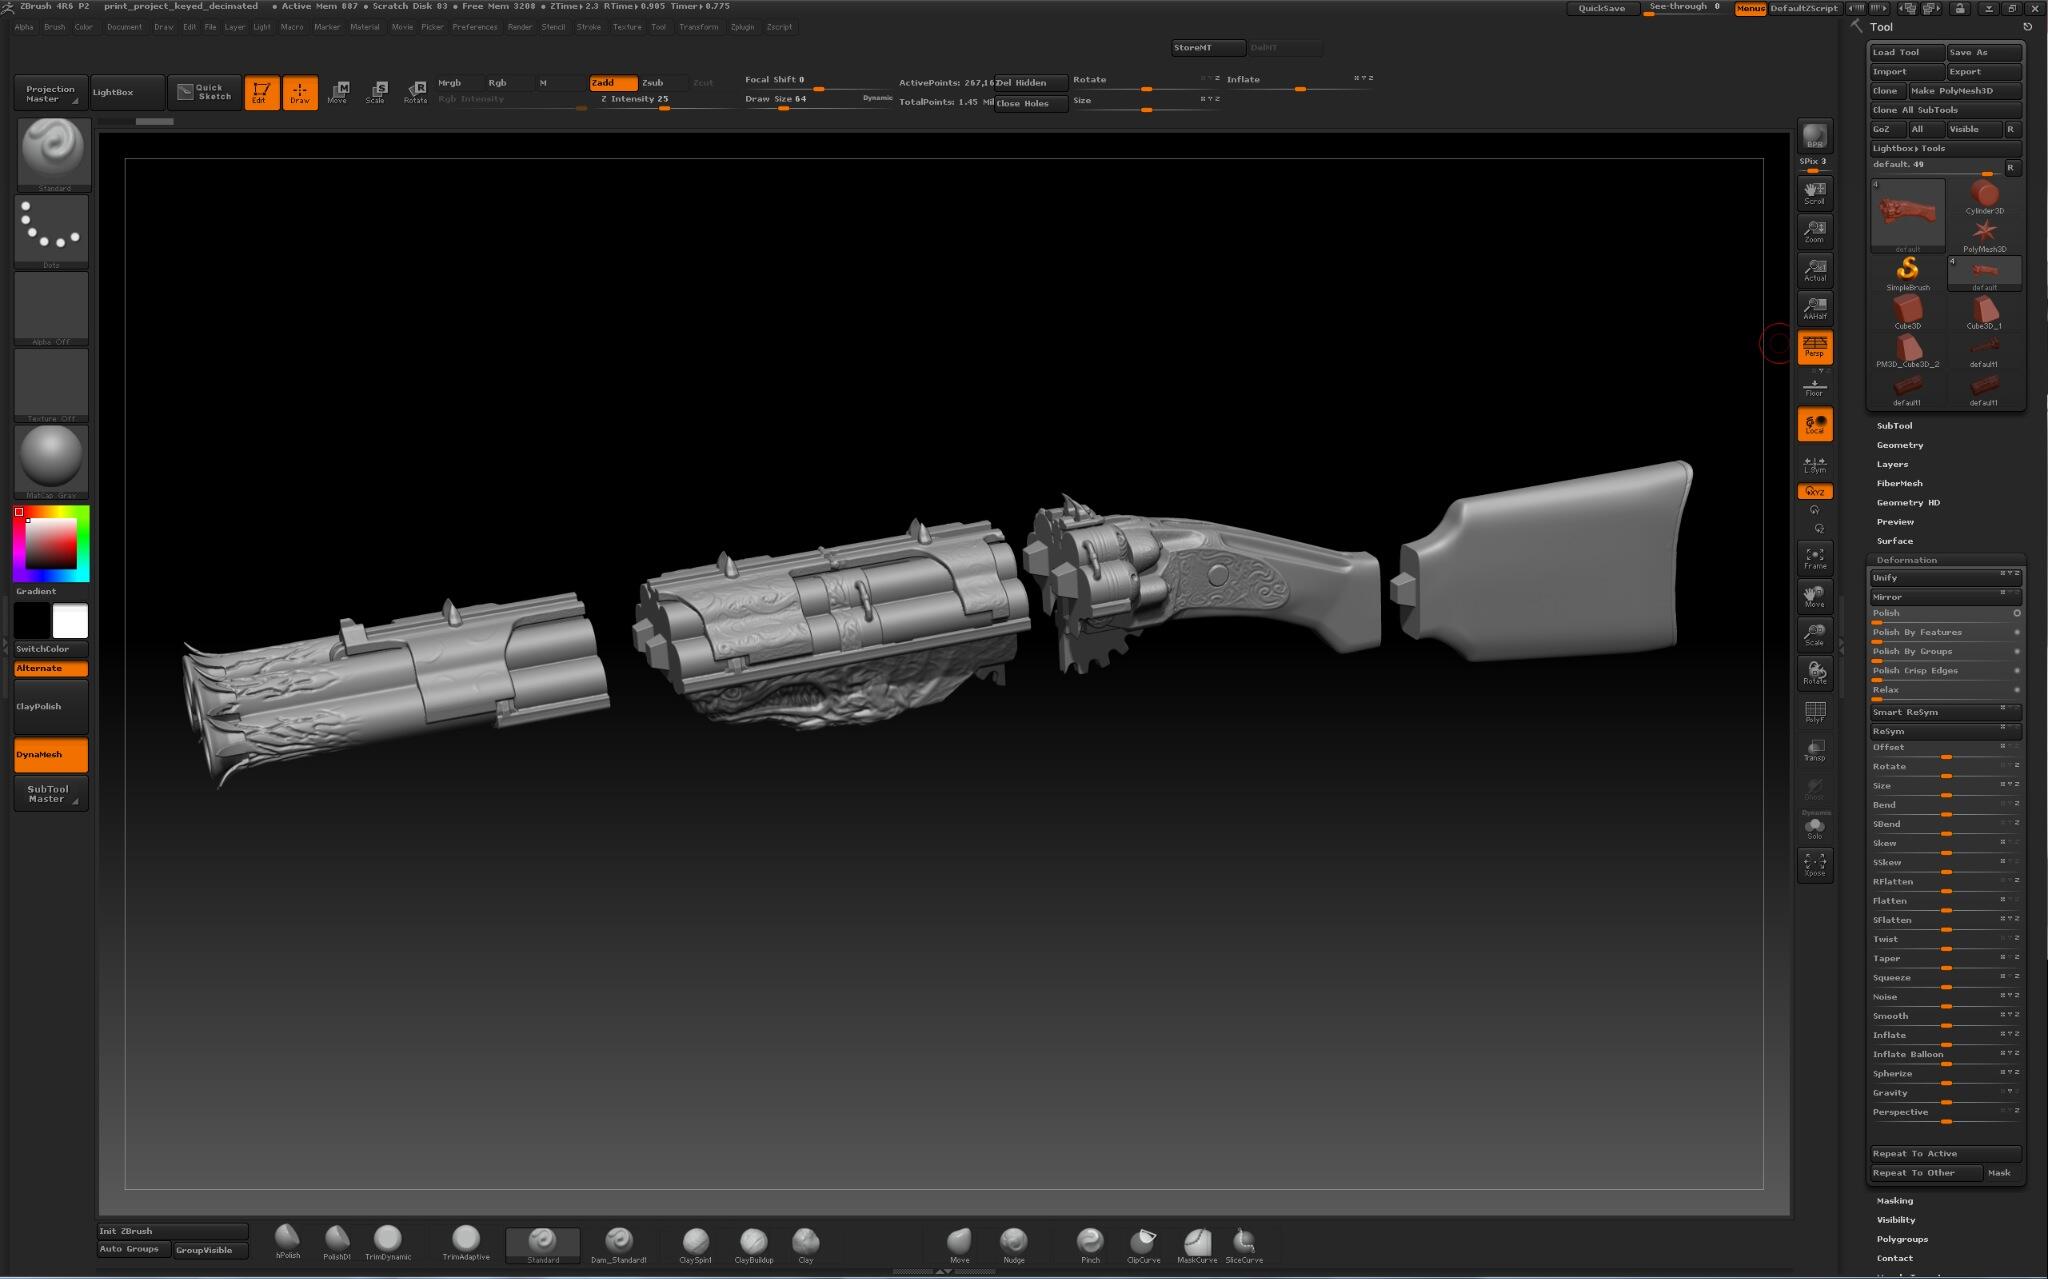The width and height of the screenshot is (2048, 1279).
Task: Select the Clay brush
Action: coord(805,1243)
